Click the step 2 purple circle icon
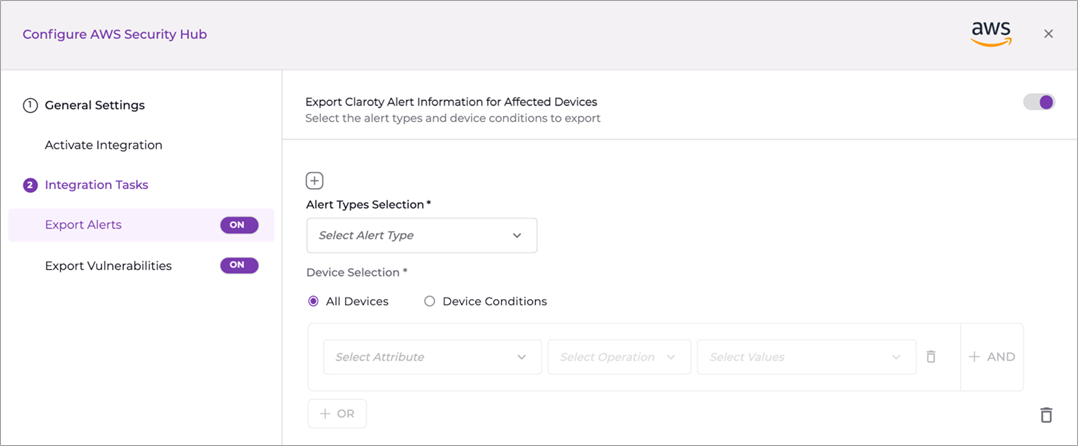Screen dimensions: 1078x446 pos(30,185)
